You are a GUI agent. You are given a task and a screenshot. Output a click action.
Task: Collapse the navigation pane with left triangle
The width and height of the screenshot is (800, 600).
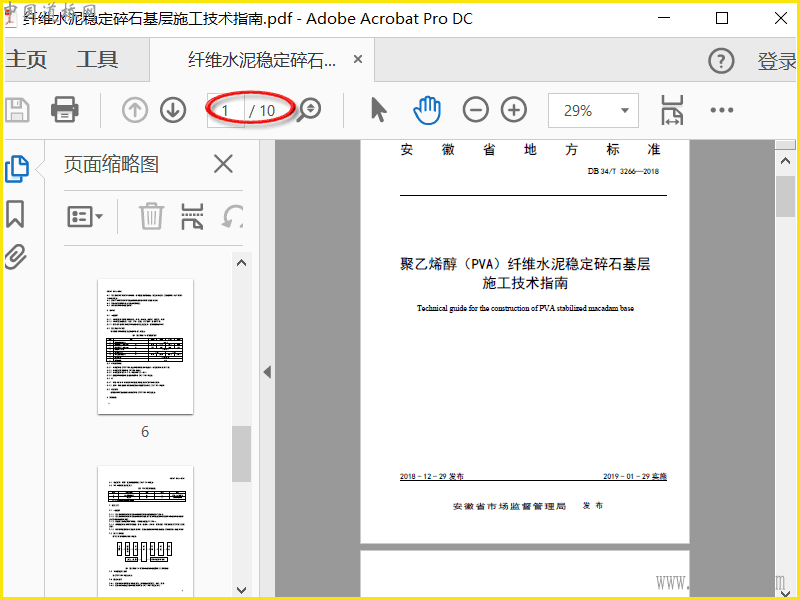(267, 372)
